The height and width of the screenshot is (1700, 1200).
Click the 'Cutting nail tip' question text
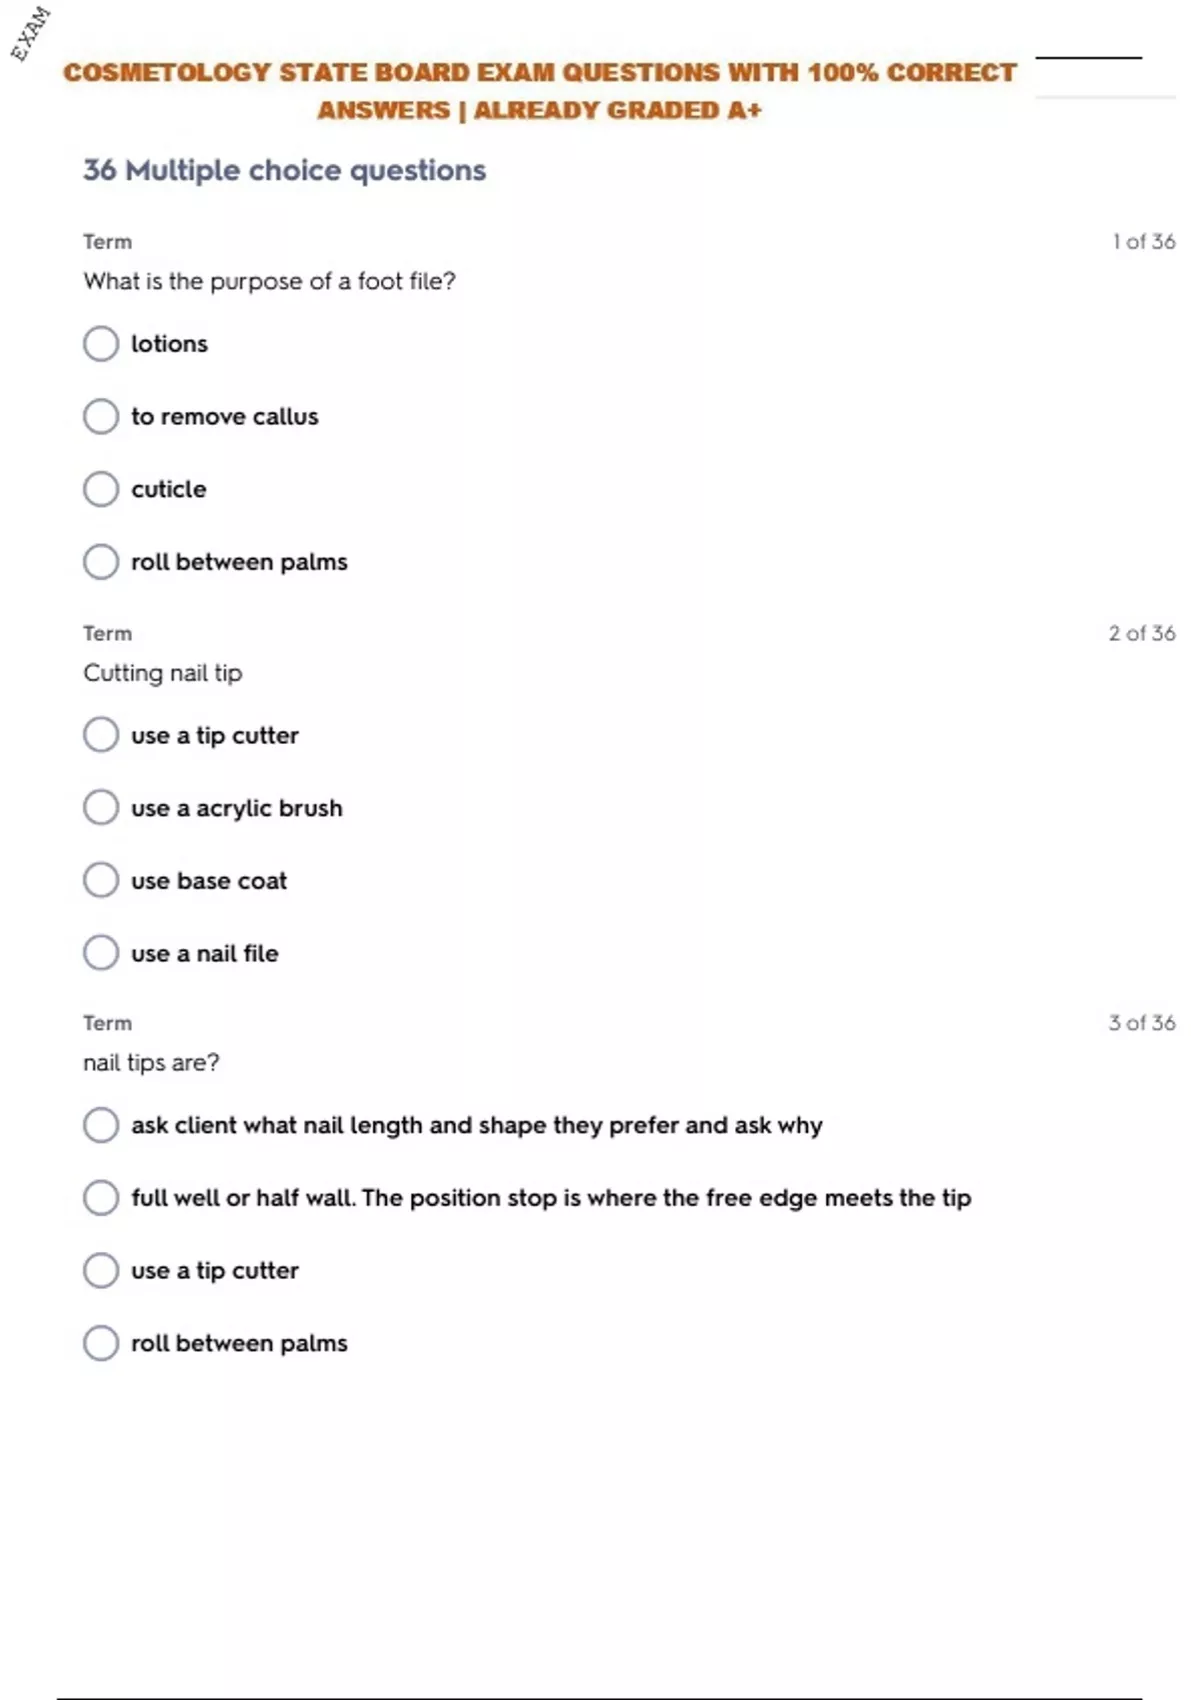click(x=162, y=673)
